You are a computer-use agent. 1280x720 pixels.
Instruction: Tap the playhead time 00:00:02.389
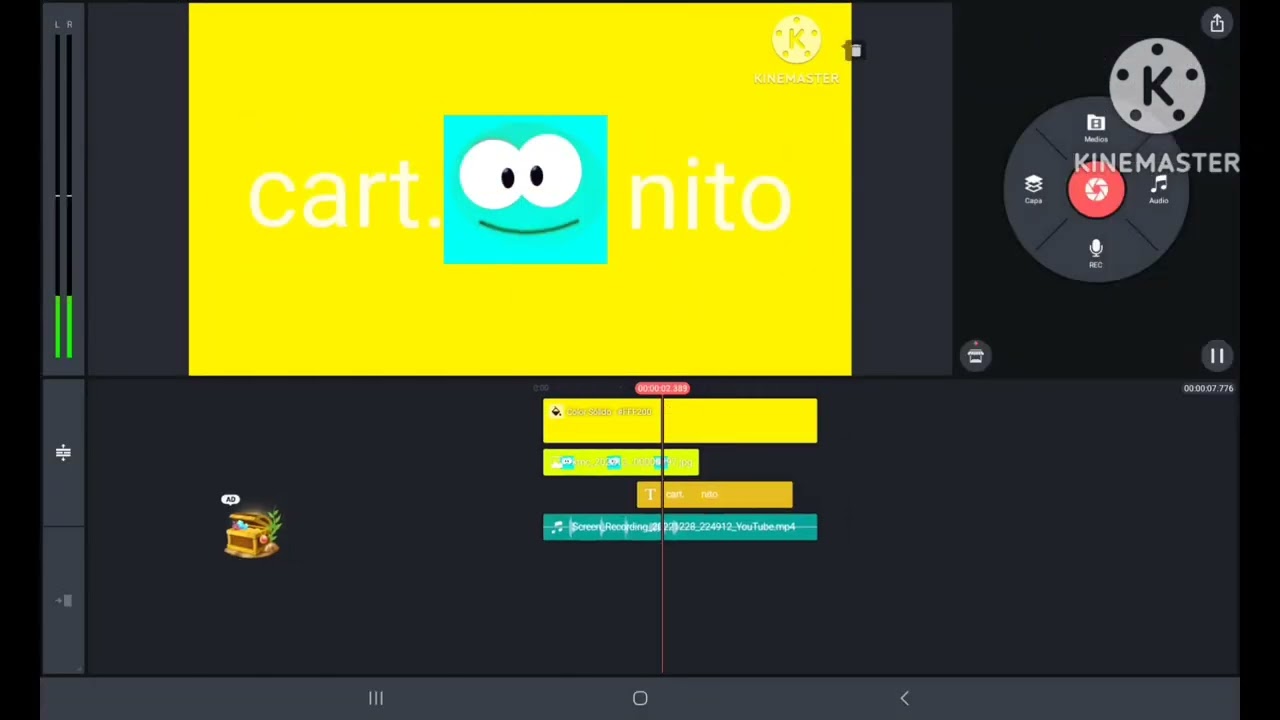click(x=662, y=388)
